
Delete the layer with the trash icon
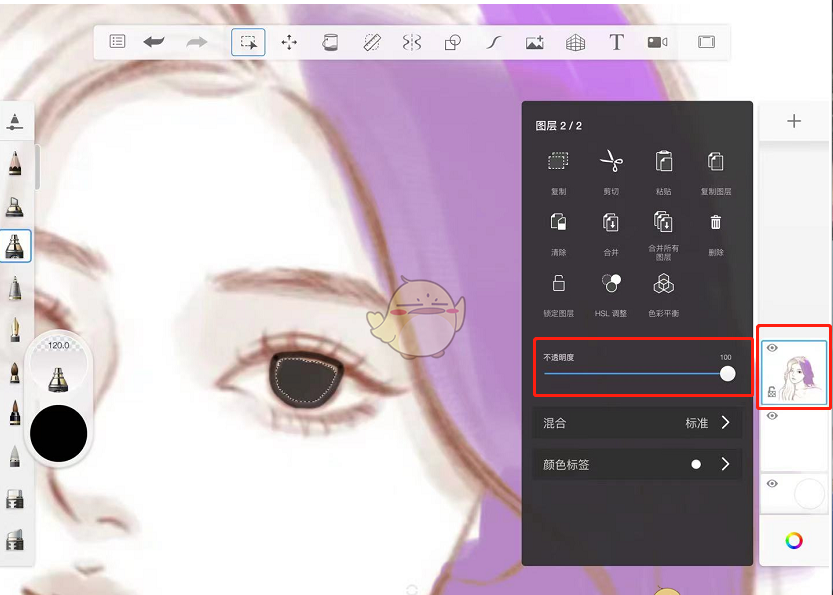(x=716, y=222)
